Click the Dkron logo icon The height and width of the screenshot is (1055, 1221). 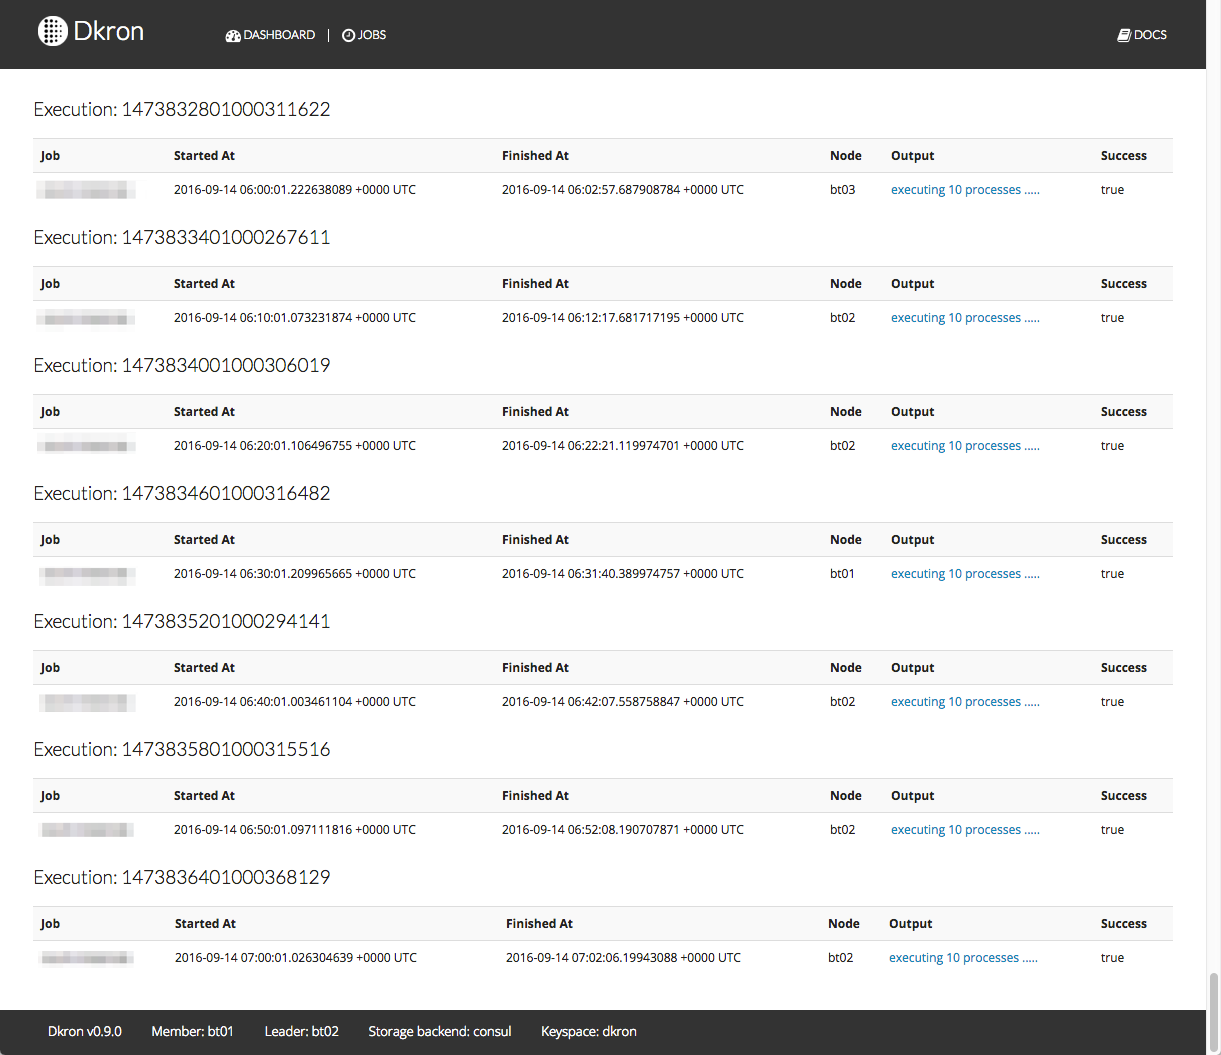[x=52, y=32]
